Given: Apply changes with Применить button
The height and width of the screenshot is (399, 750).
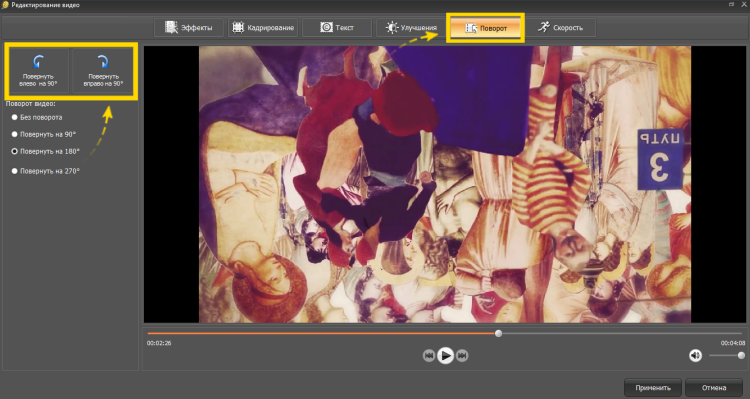Looking at the screenshot, I should (x=653, y=388).
